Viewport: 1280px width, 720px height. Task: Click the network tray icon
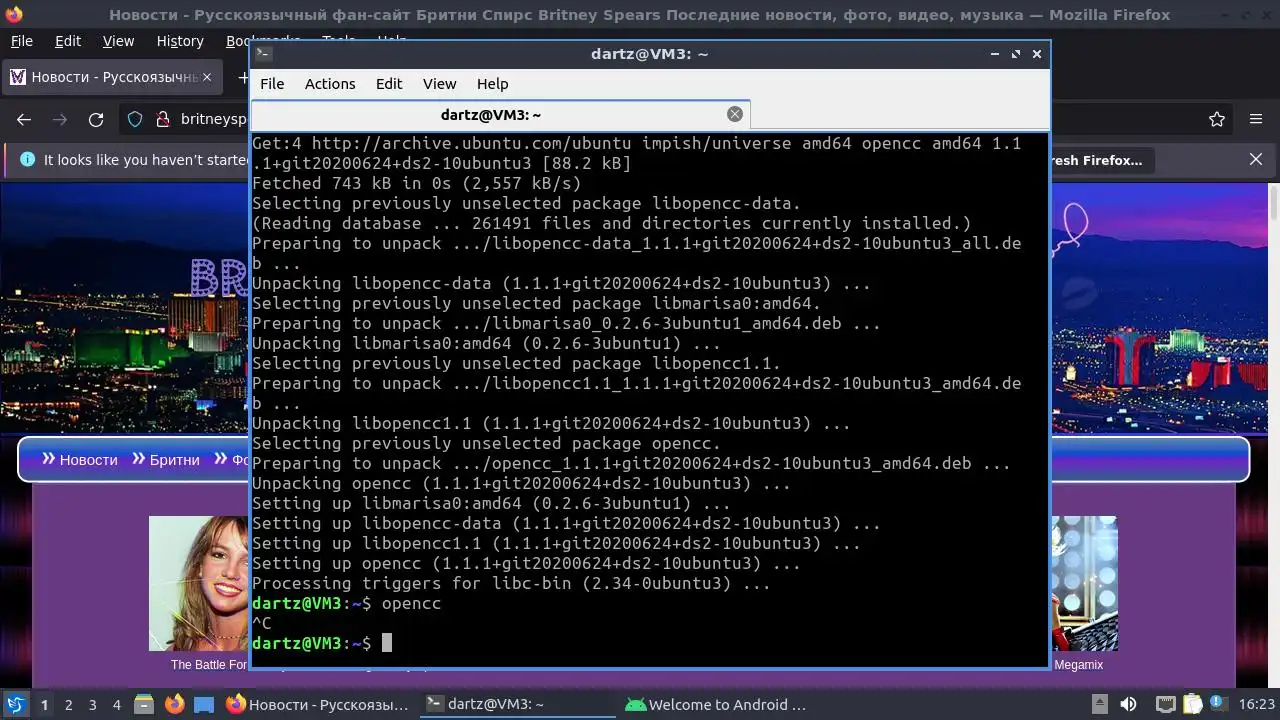point(1165,704)
